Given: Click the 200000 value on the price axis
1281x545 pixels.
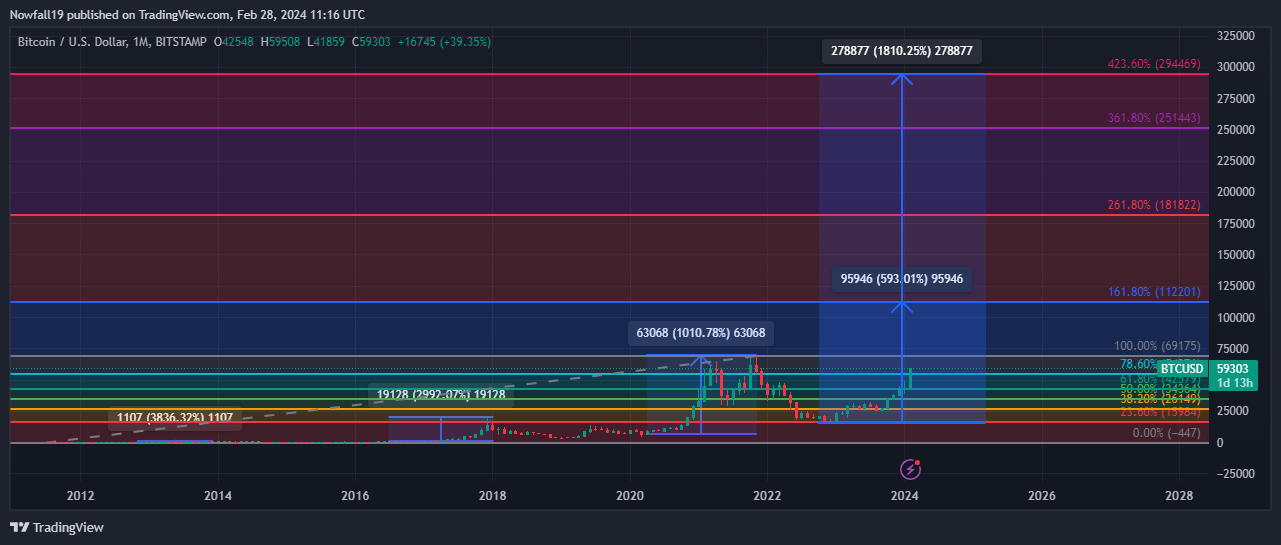Looking at the screenshot, I should (1235, 192).
